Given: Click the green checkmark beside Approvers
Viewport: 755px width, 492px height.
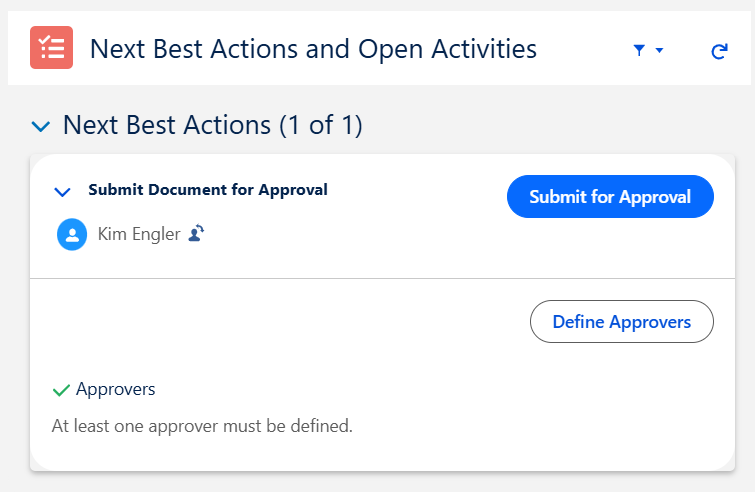Looking at the screenshot, I should 60,389.
